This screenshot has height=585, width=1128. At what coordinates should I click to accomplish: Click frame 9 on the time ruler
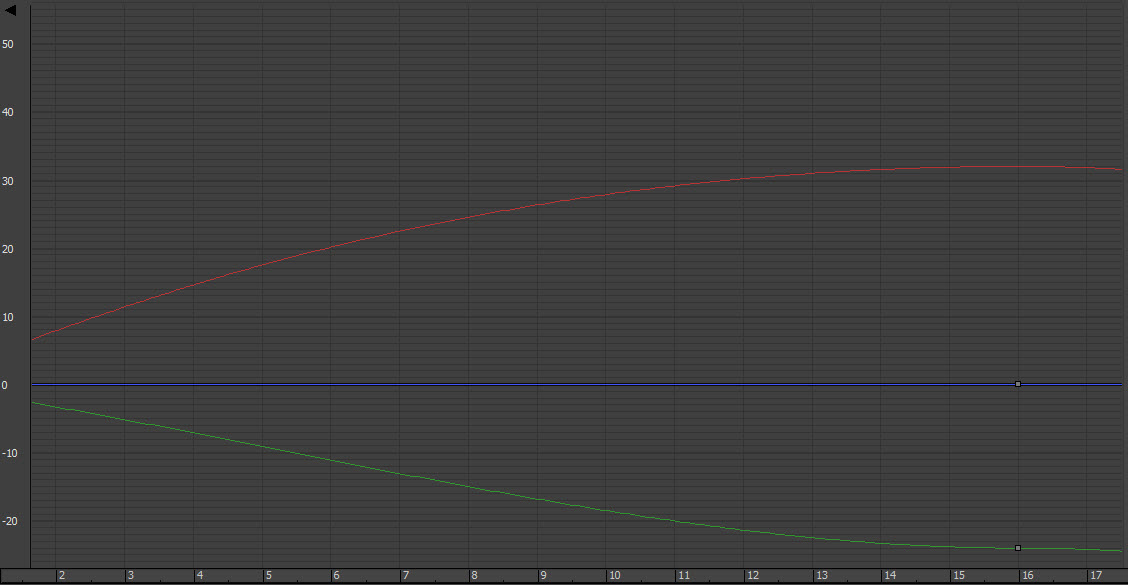click(543, 576)
